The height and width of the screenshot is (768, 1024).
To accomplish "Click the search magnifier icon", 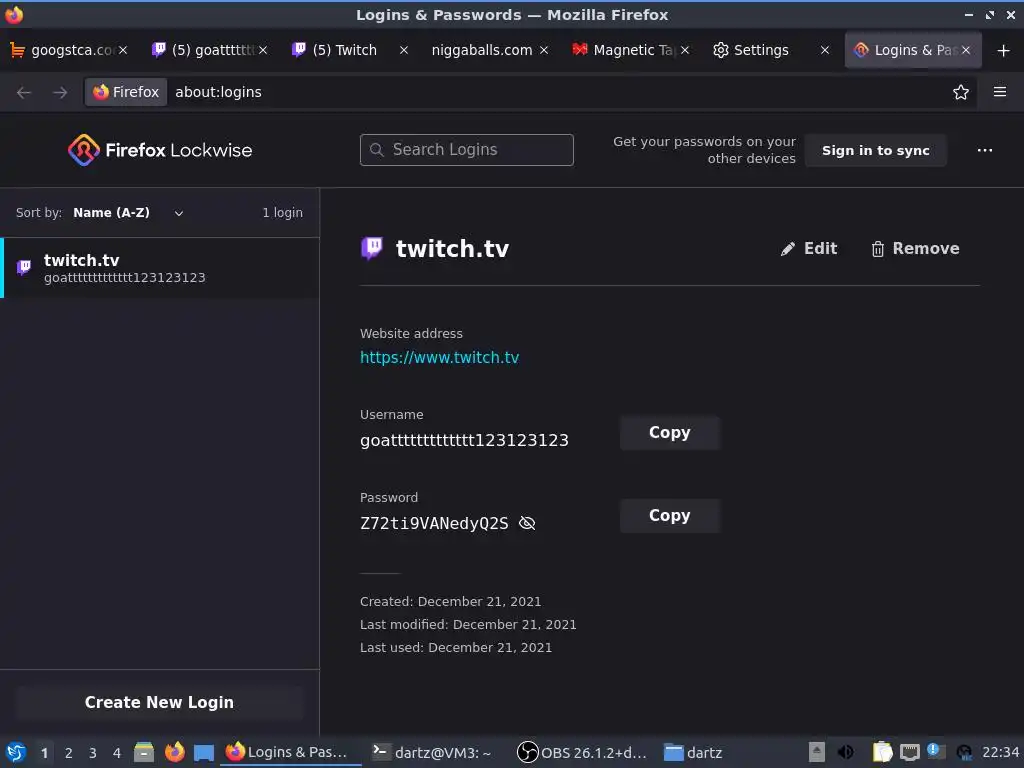I will [x=377, y=150].
